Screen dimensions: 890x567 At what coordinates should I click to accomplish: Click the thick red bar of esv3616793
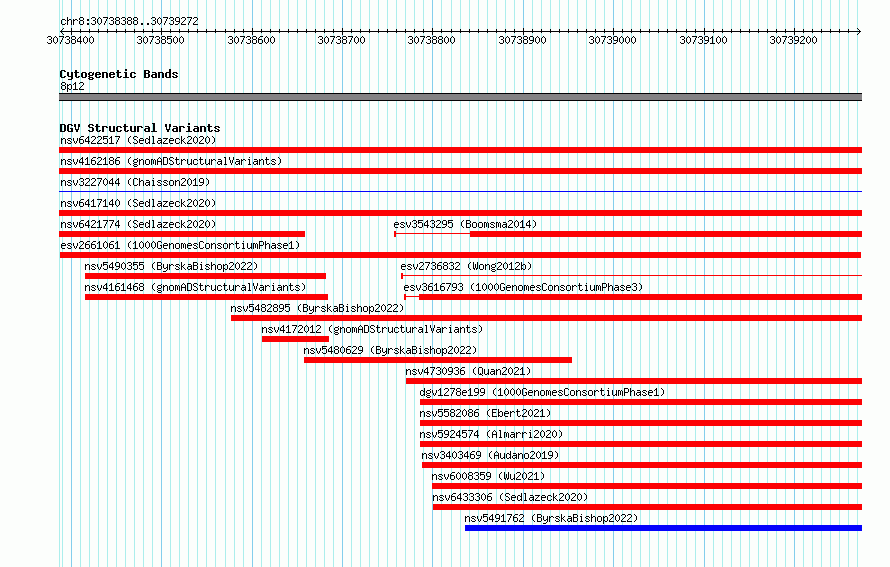640,297
